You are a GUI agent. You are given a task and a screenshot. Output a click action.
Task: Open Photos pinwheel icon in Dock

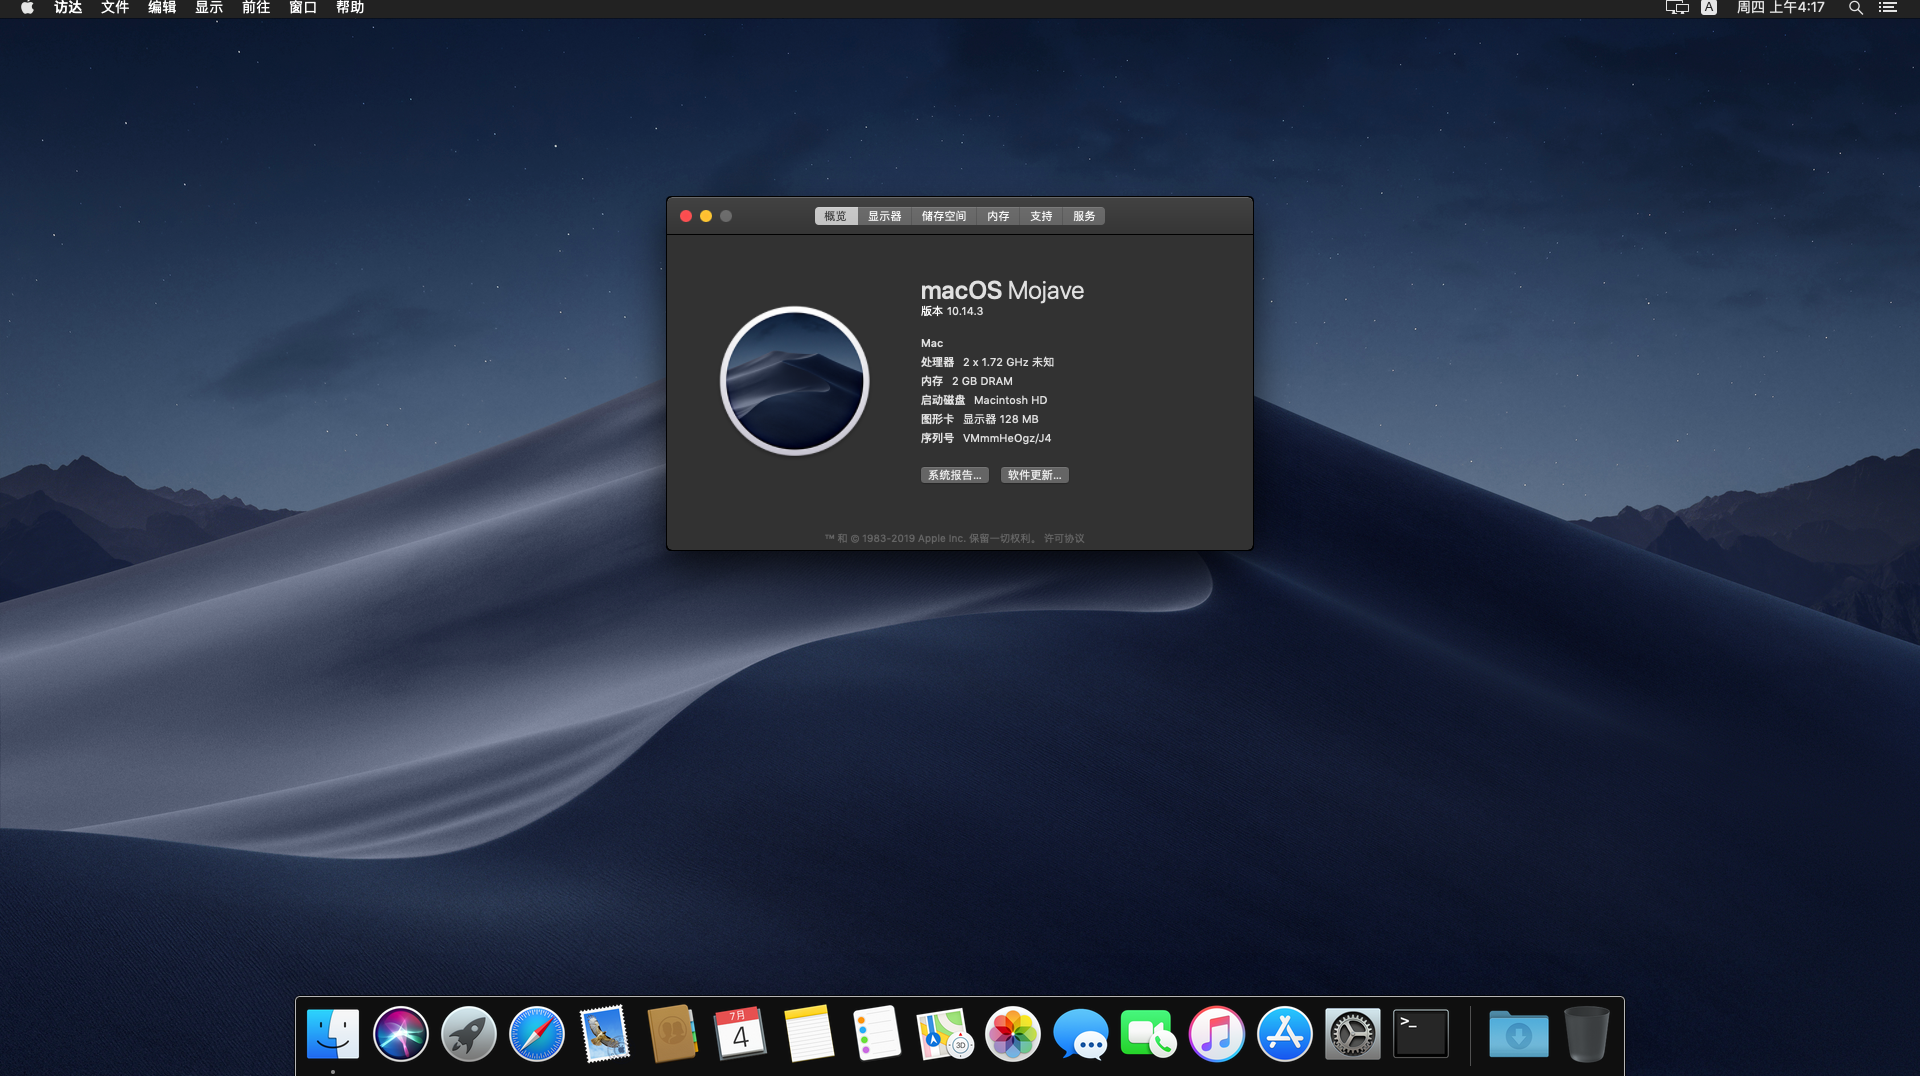1013,1034
